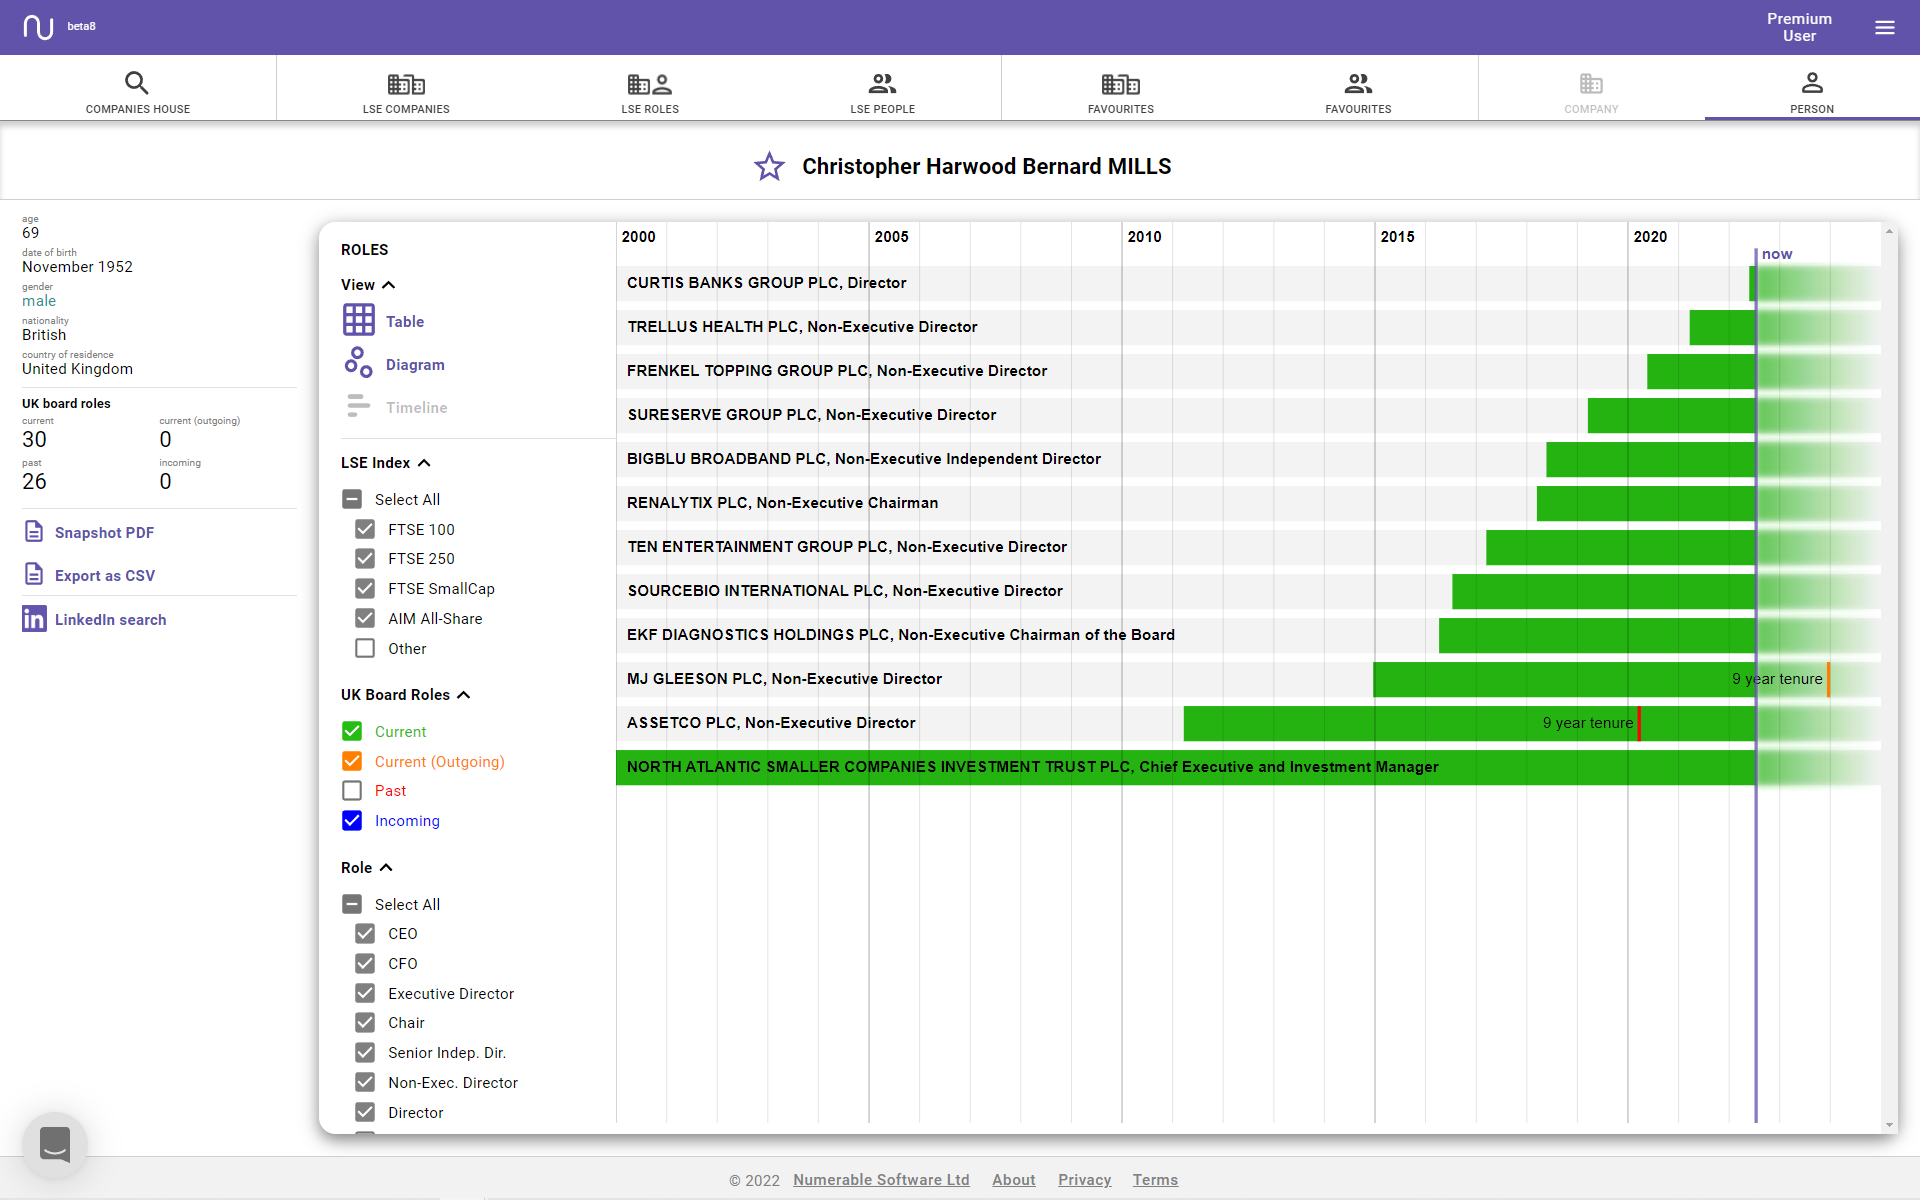Image resolution: width=1920 pixels, height=1200 pixels.
Task: Collapse the View section chevron
Action: tap(389, 285)
